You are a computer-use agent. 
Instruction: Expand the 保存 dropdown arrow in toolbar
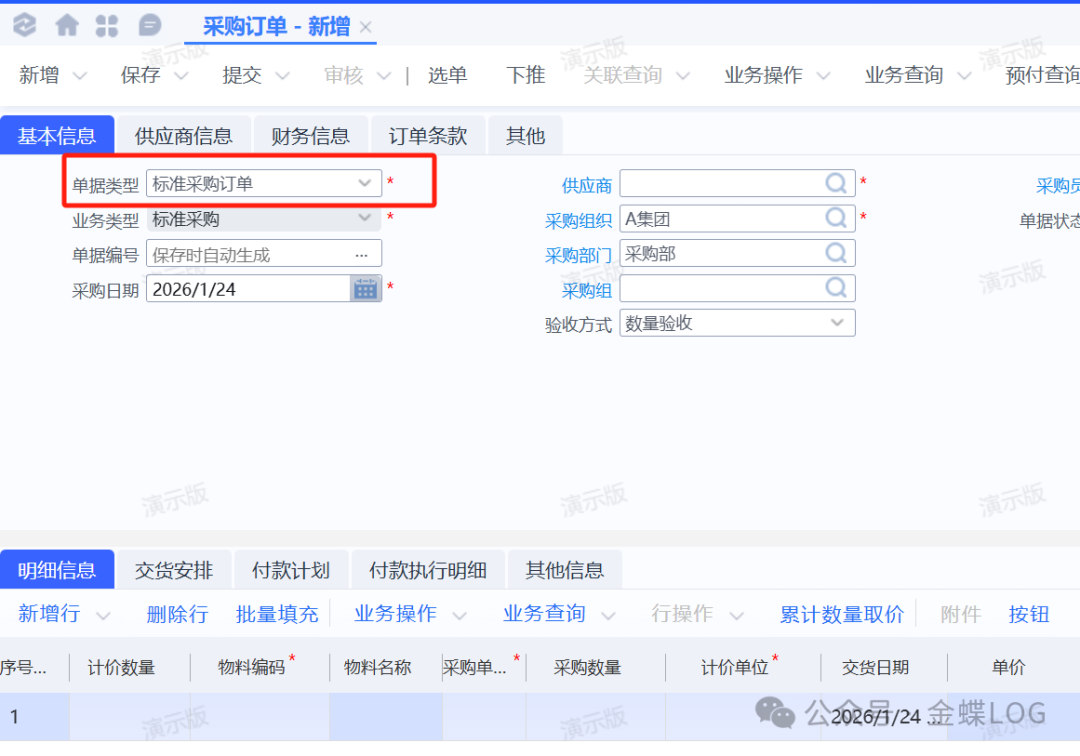tap(182, 76)
